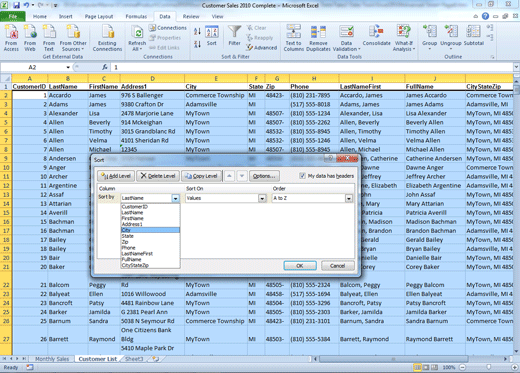This screenshot has width=520, height=373.
Task: Open From Other Sources menu
Action: (73, 38)
